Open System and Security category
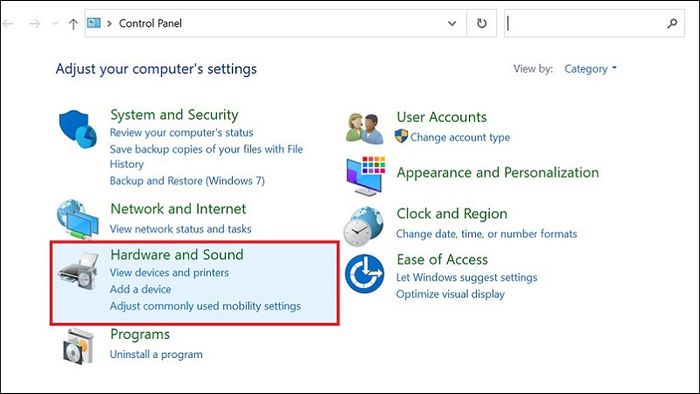700x394 pixels. [x=174, y=115]
